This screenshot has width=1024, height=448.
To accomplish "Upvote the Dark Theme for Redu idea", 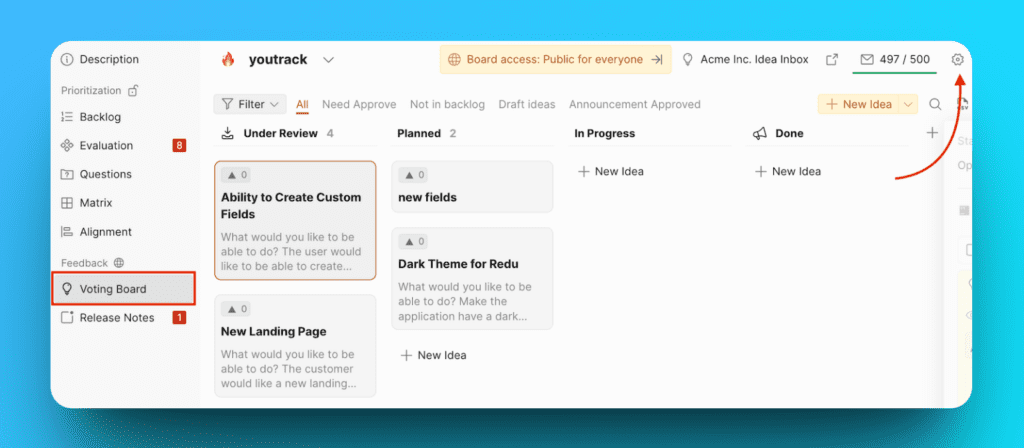I will pos(413,242).
